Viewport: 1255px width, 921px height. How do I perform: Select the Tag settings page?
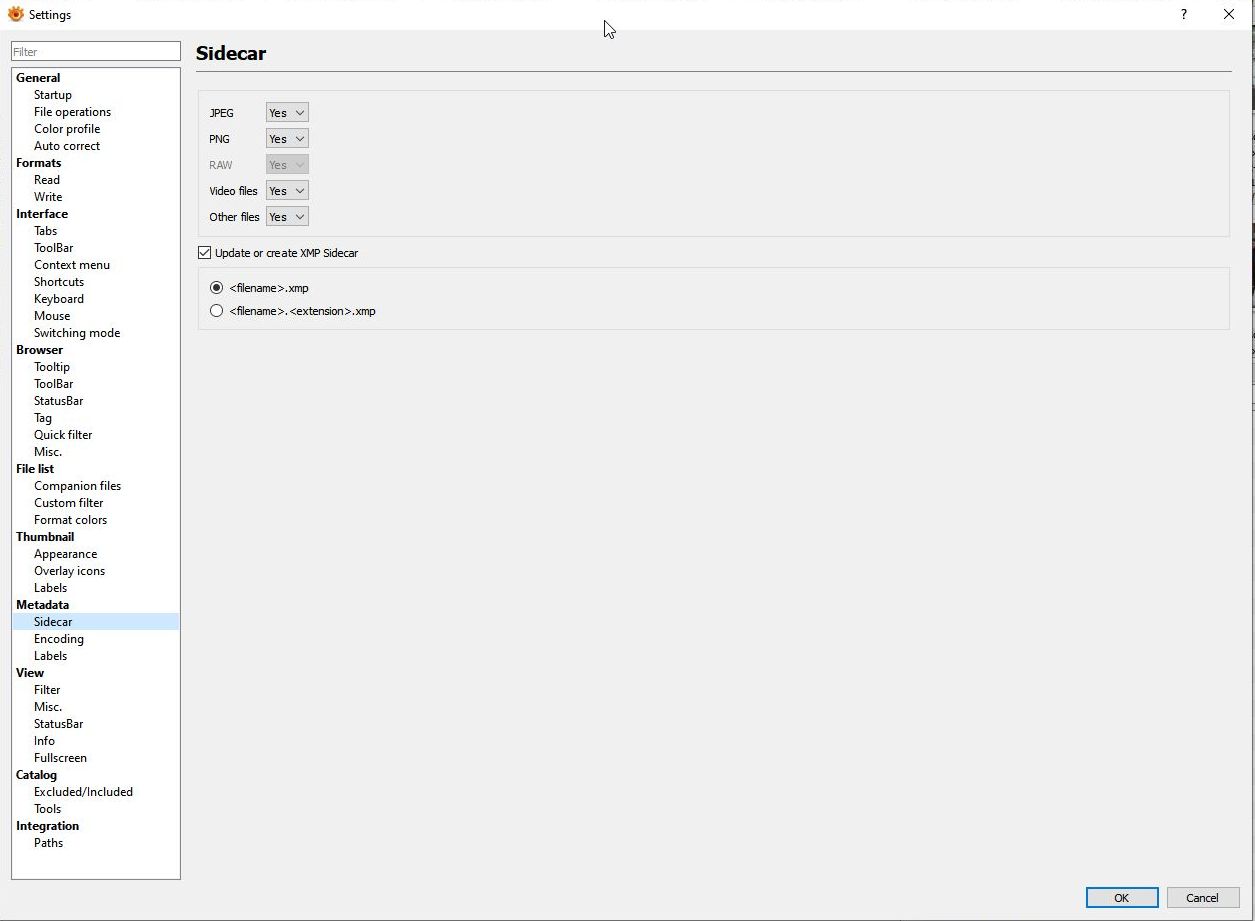[43, 418]
